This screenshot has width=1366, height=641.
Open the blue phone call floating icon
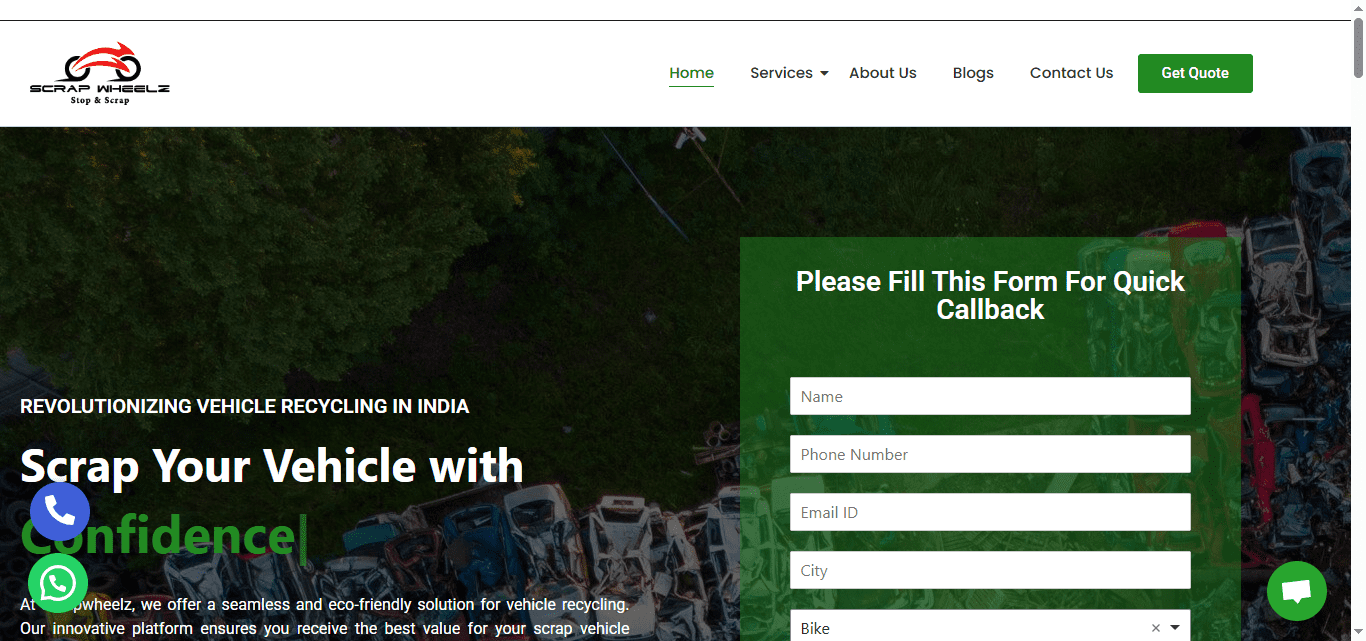click(60, 511)
